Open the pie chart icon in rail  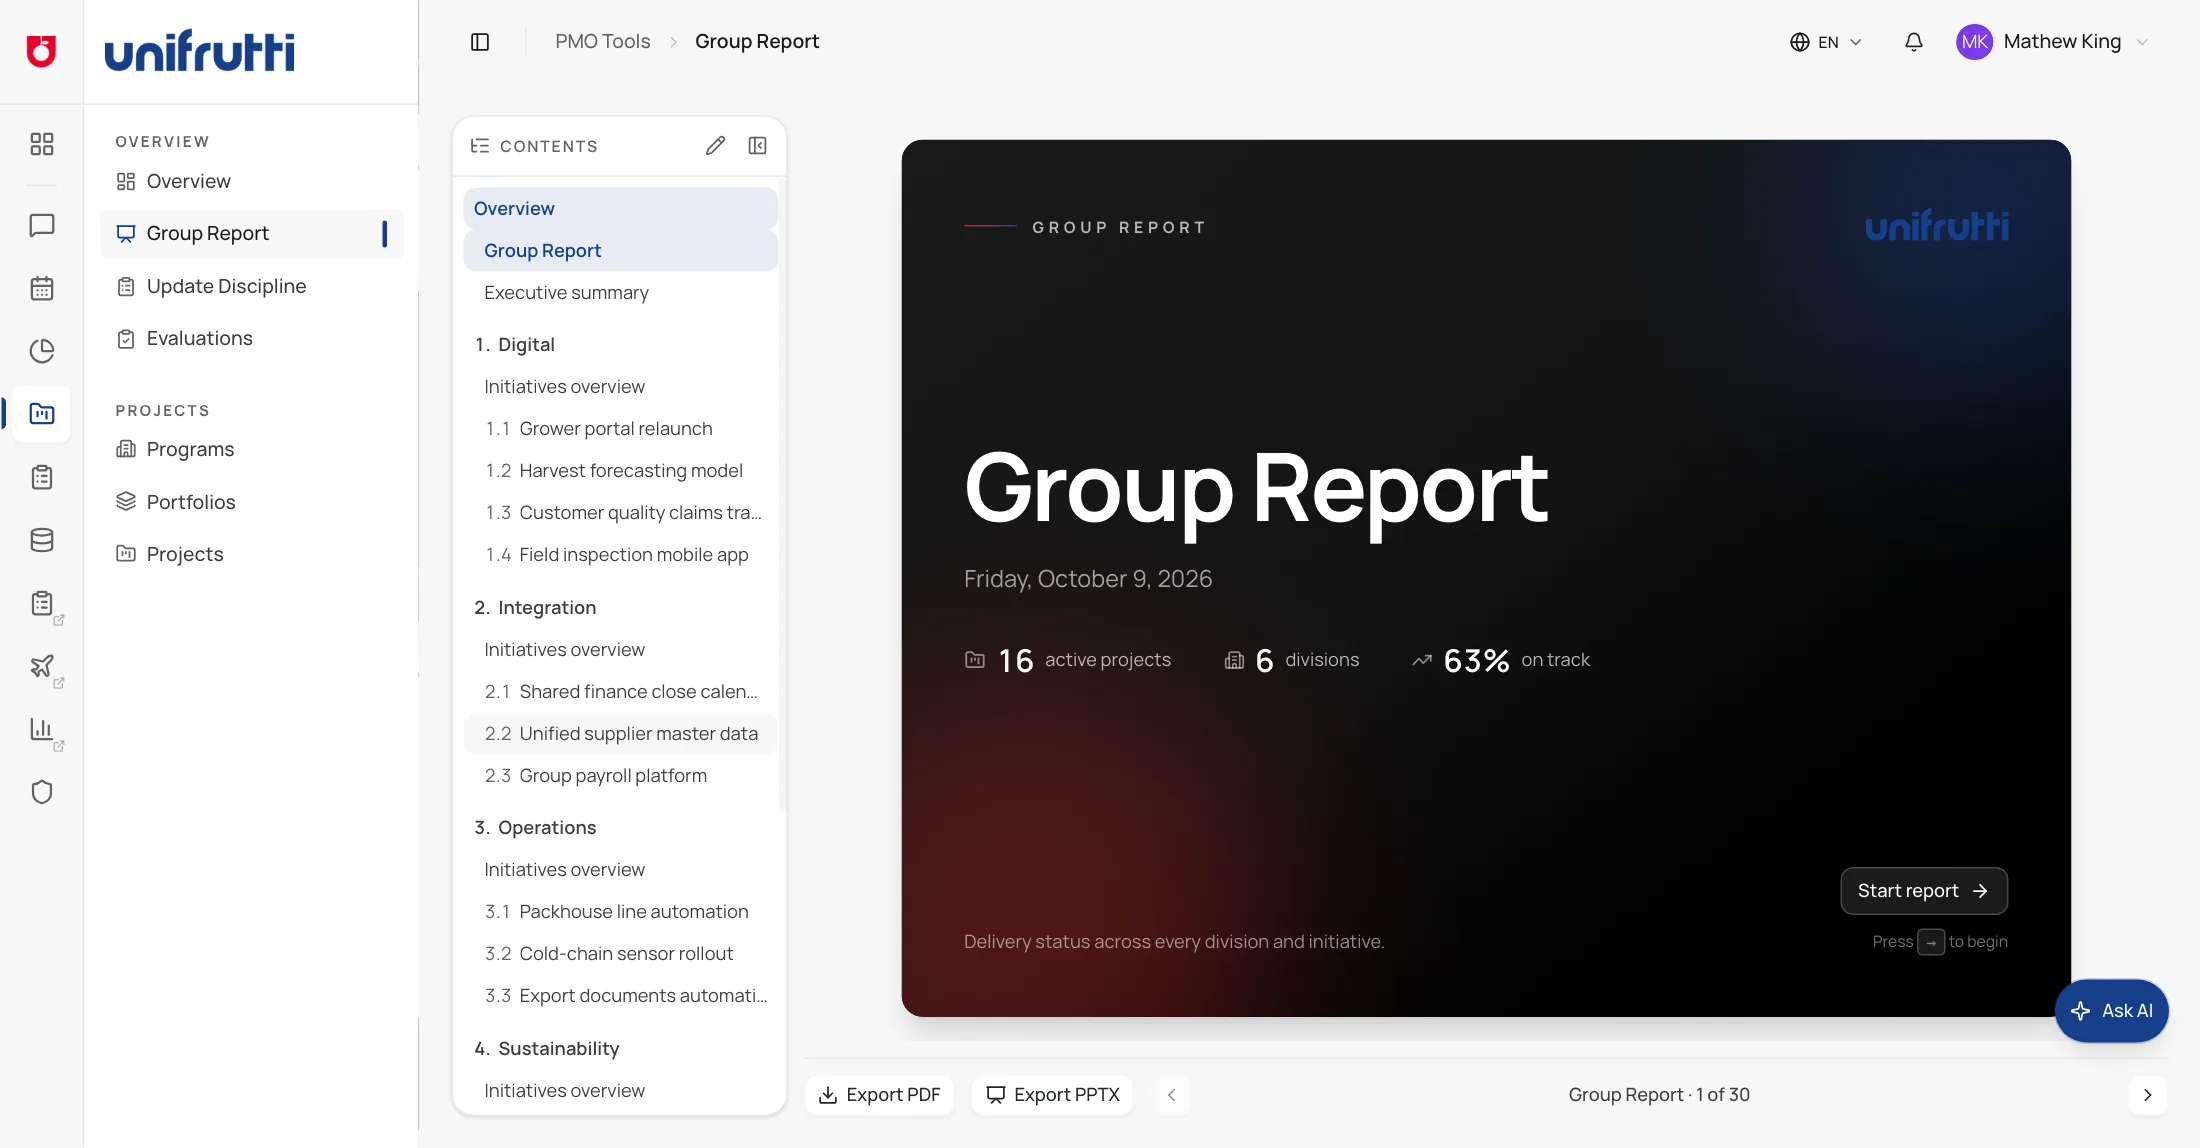point(41,351)
